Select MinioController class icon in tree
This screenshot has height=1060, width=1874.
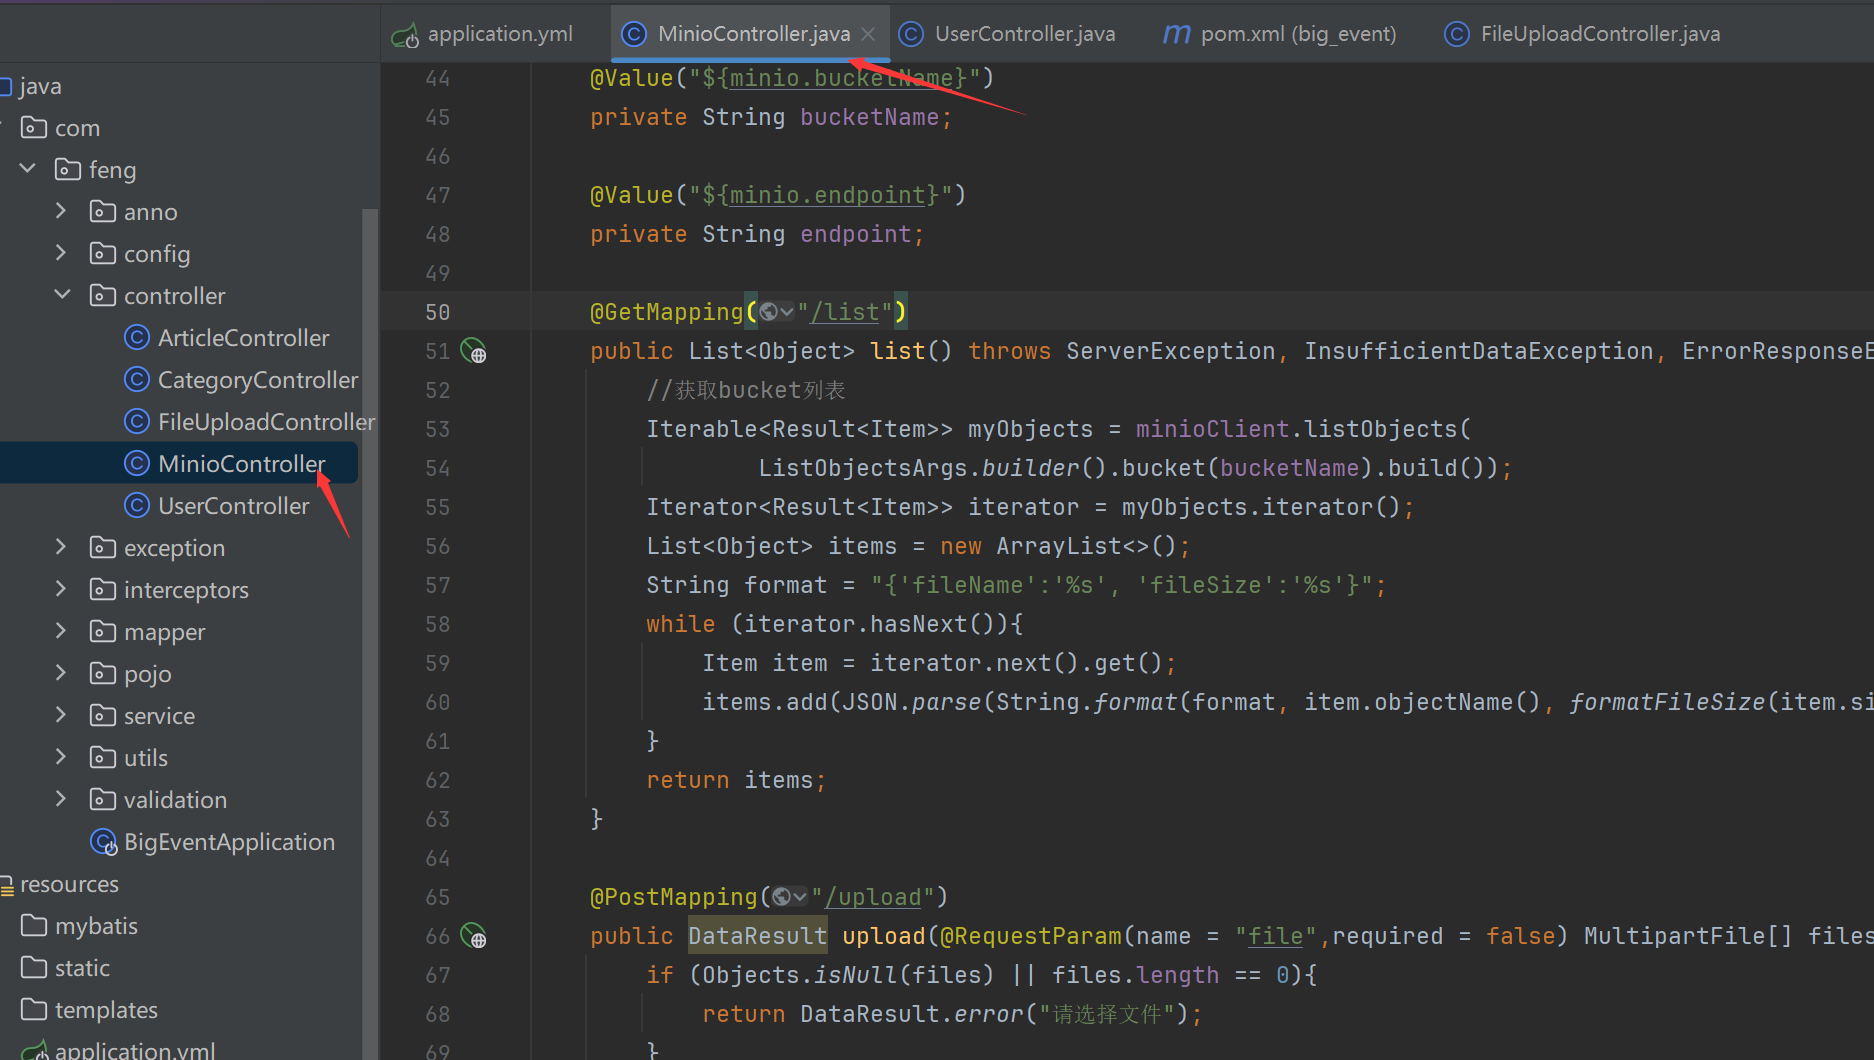pyautogui.click(x=136, y=464)
